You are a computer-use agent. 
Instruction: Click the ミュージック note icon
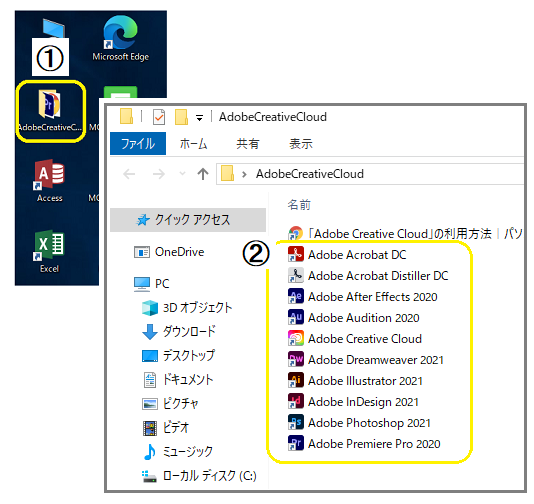150,452
